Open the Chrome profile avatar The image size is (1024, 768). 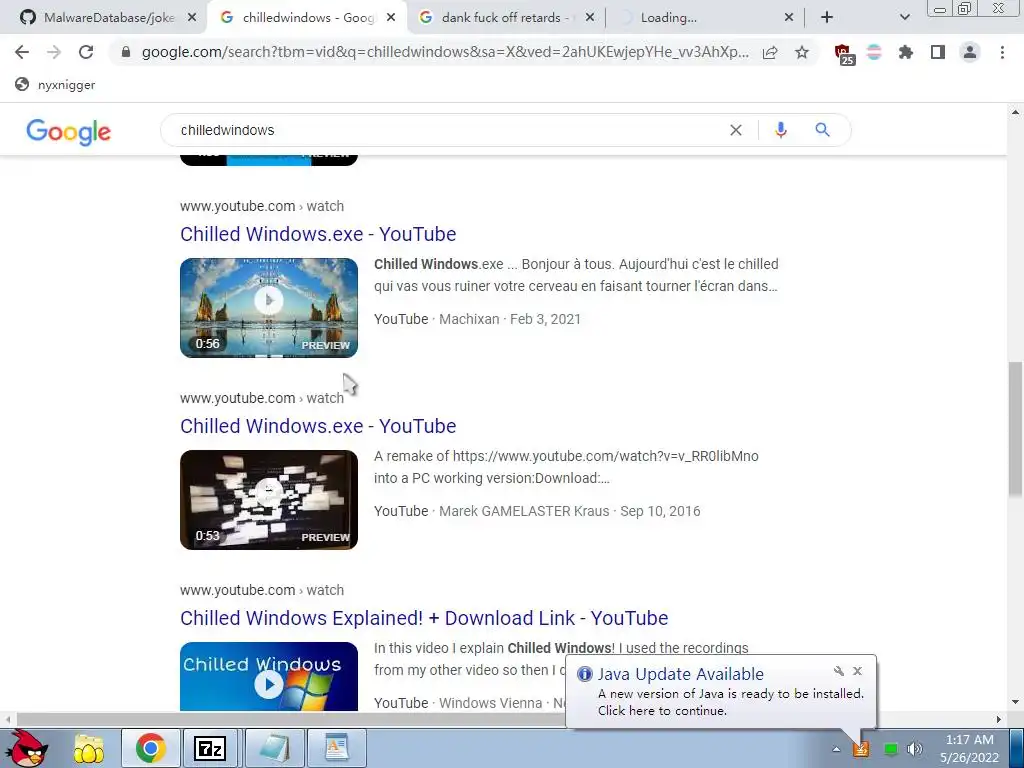tap(970, 52)
